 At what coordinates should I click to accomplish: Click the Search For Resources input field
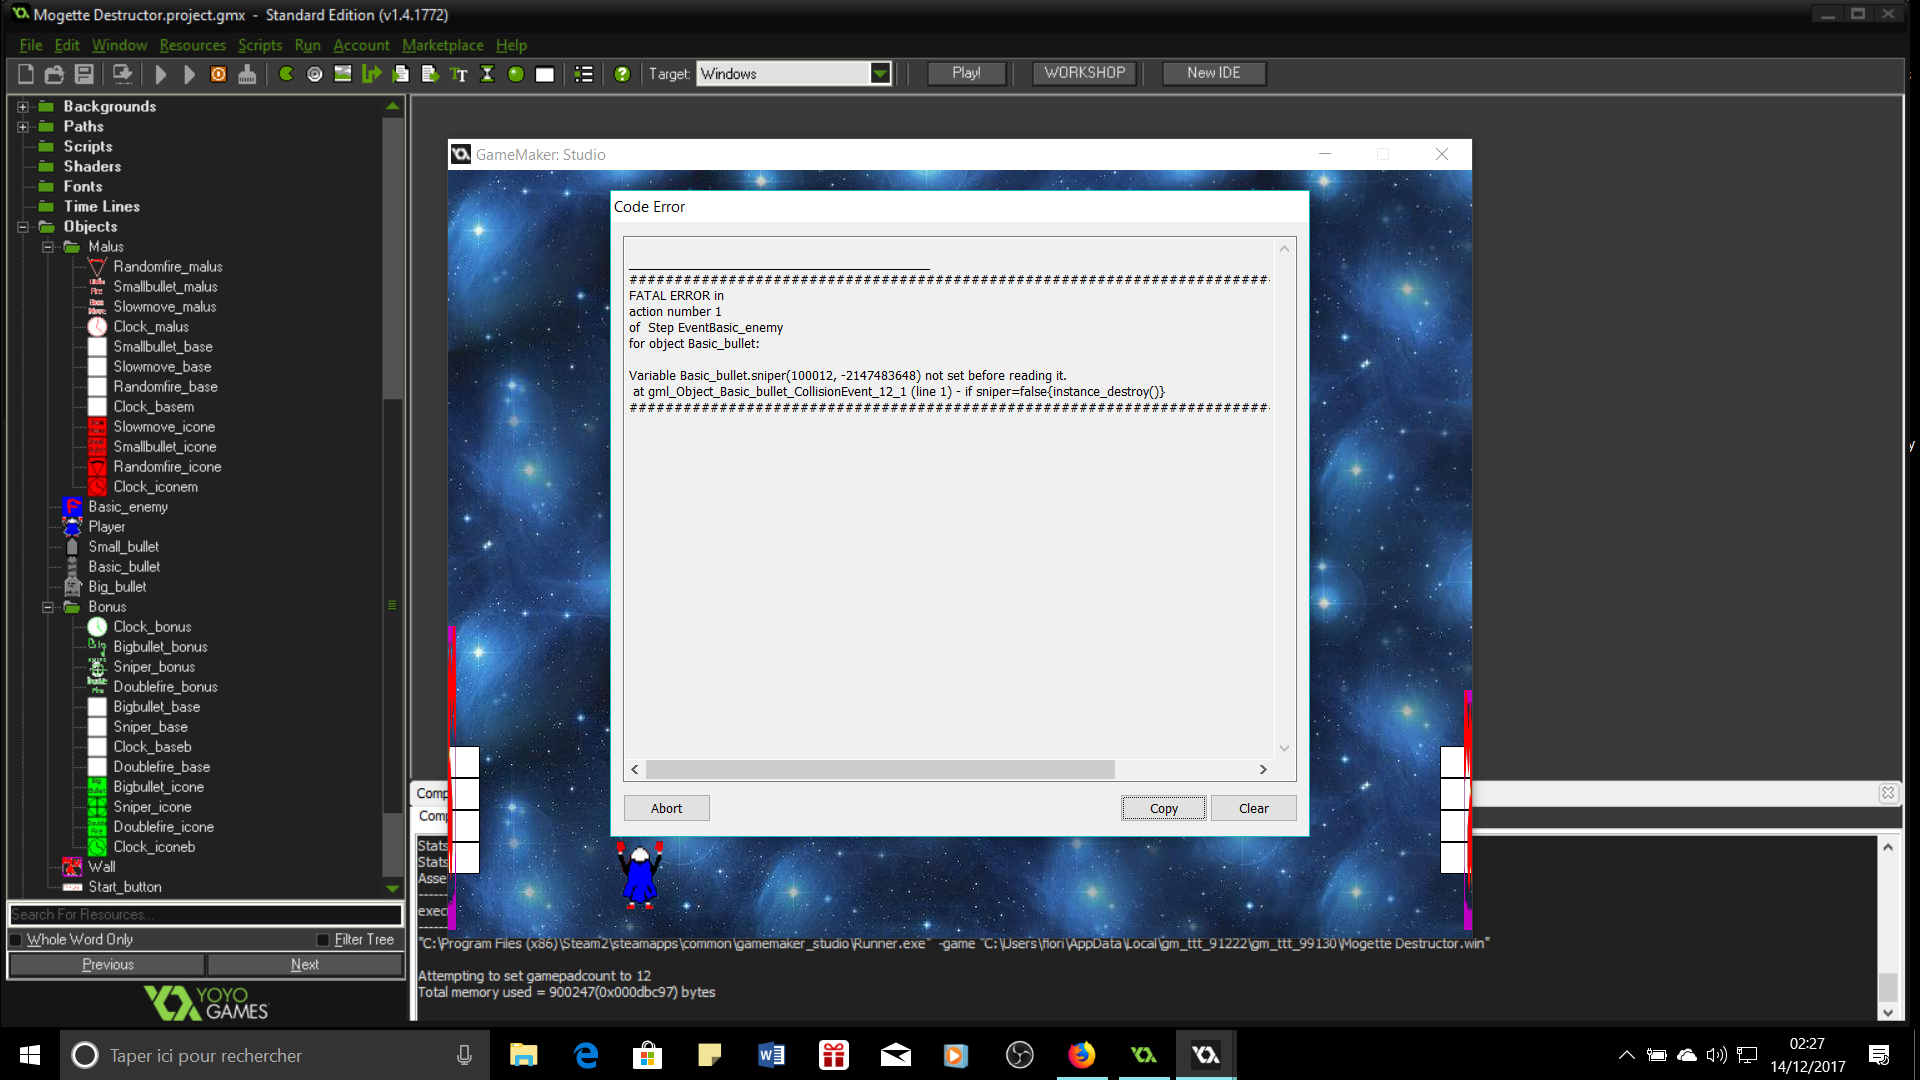(205, 915)
